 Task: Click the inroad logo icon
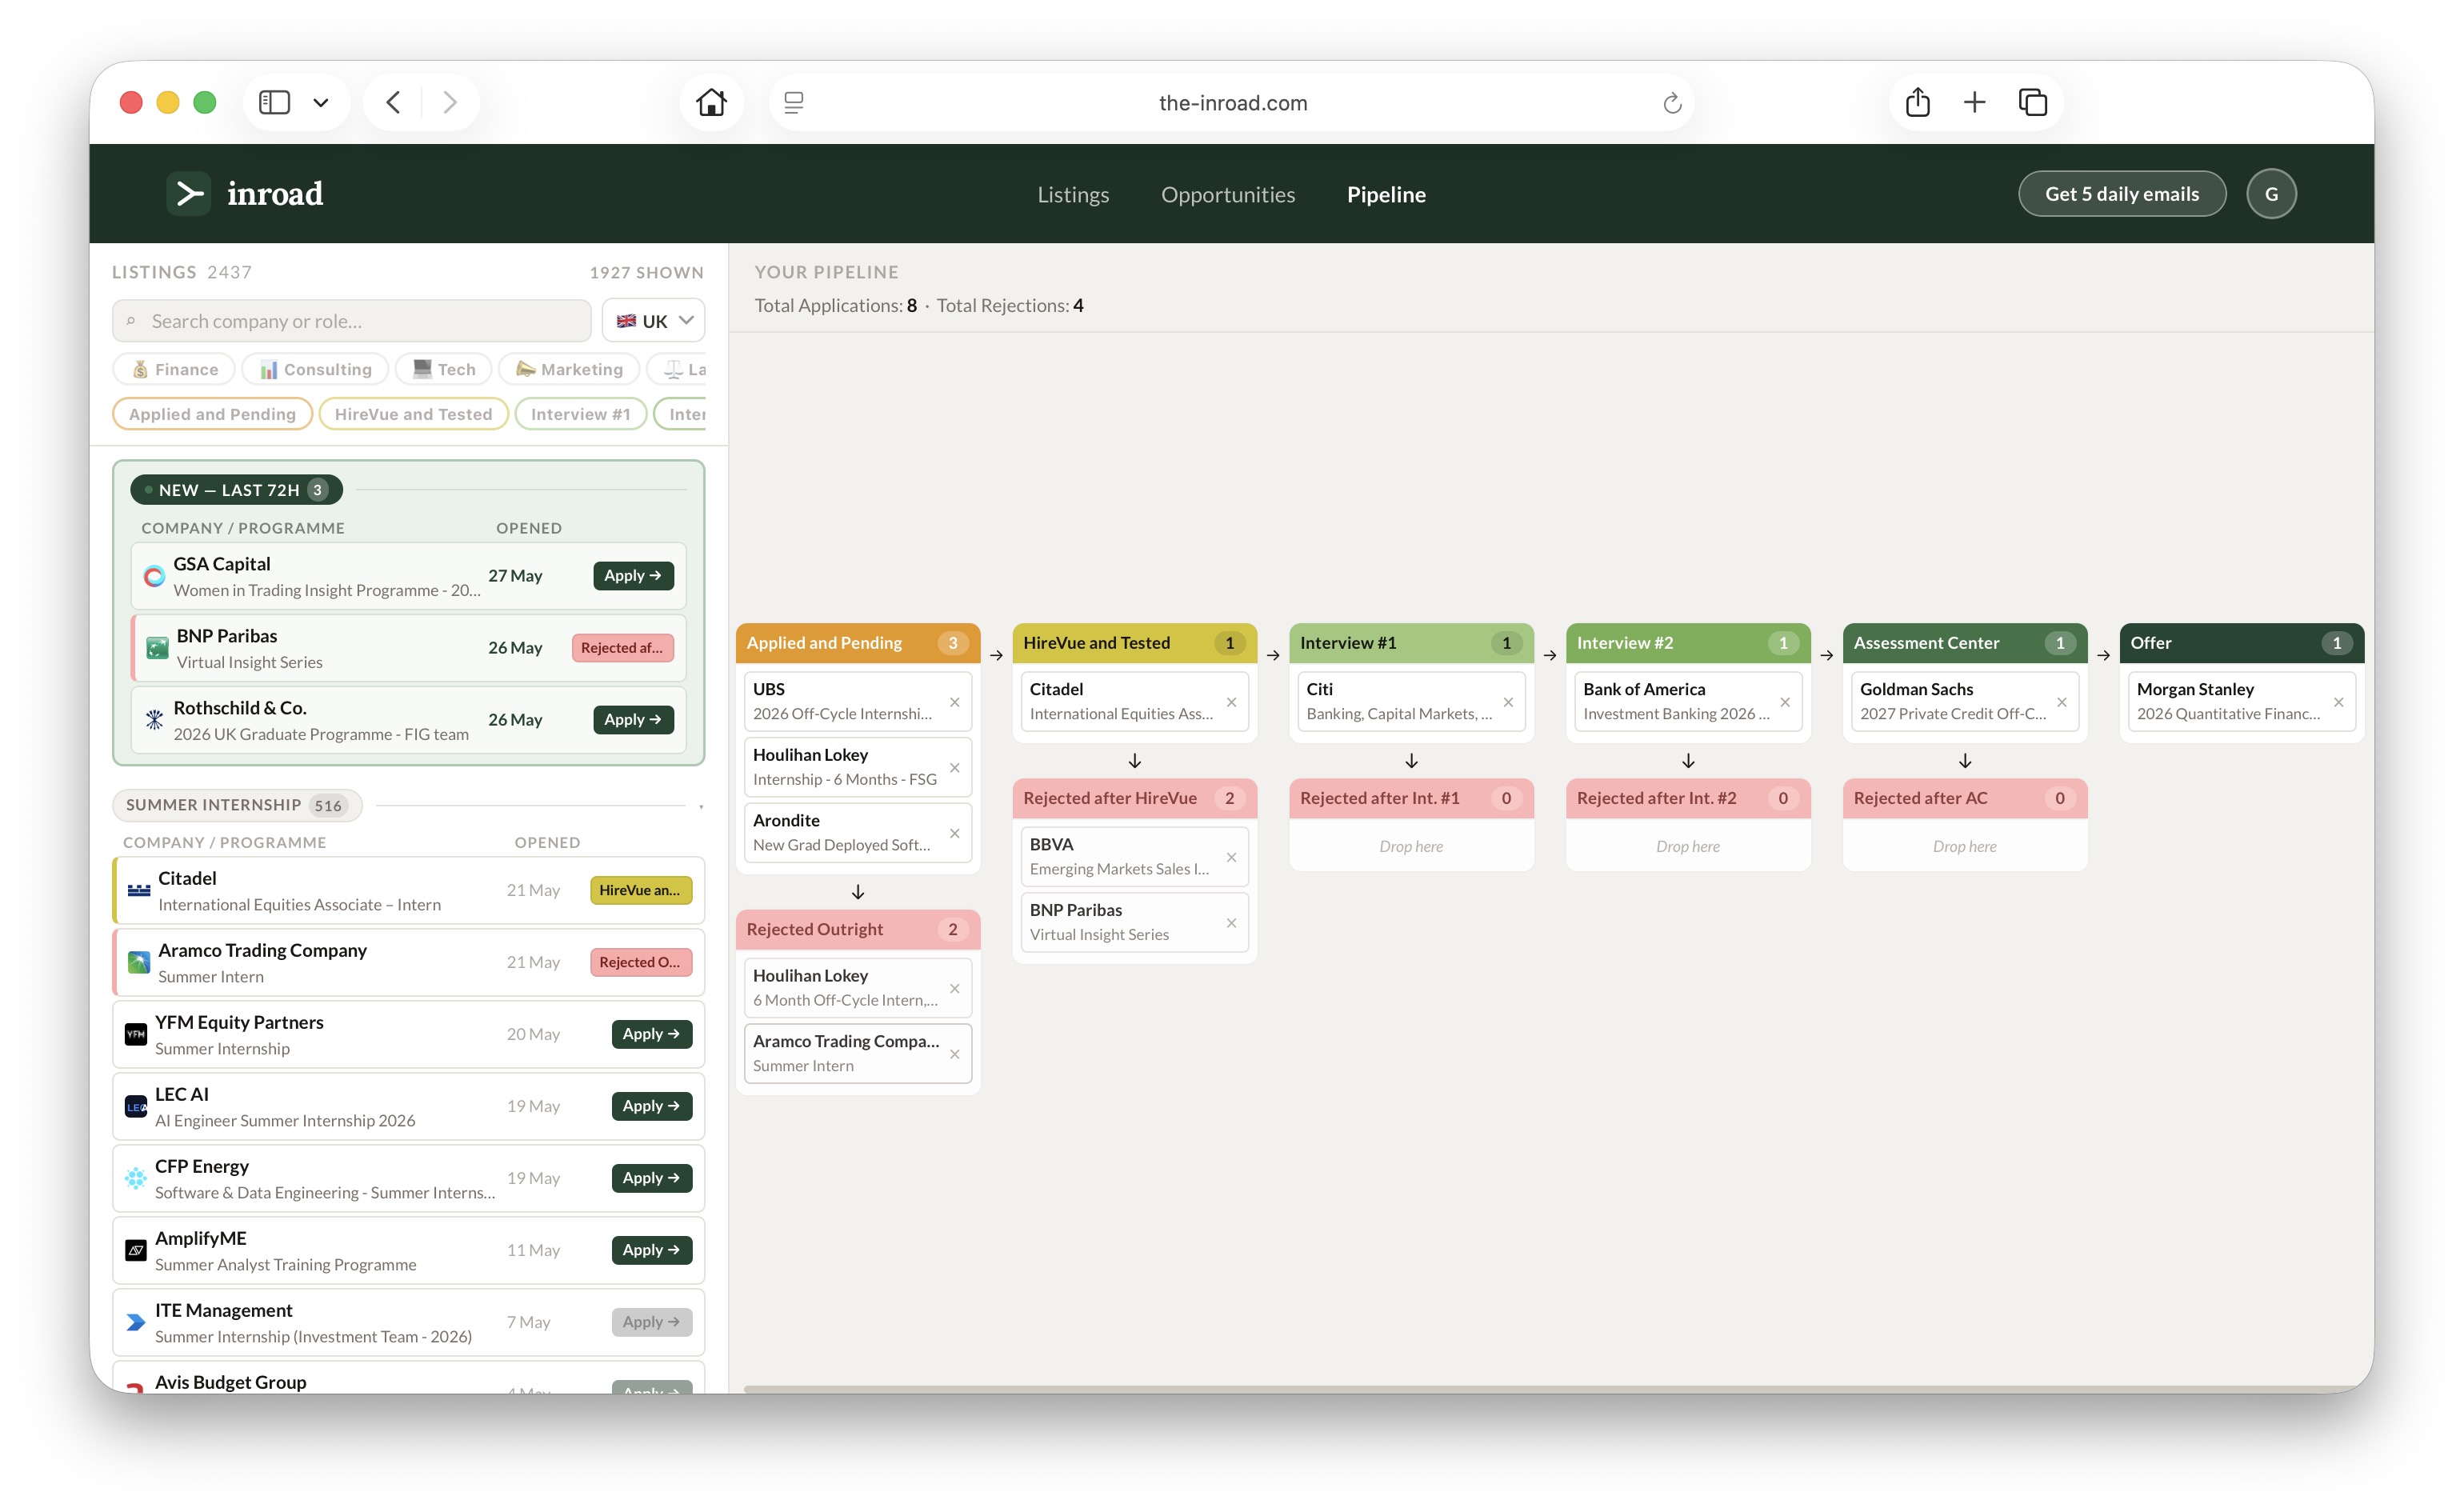tap(189, 194)
